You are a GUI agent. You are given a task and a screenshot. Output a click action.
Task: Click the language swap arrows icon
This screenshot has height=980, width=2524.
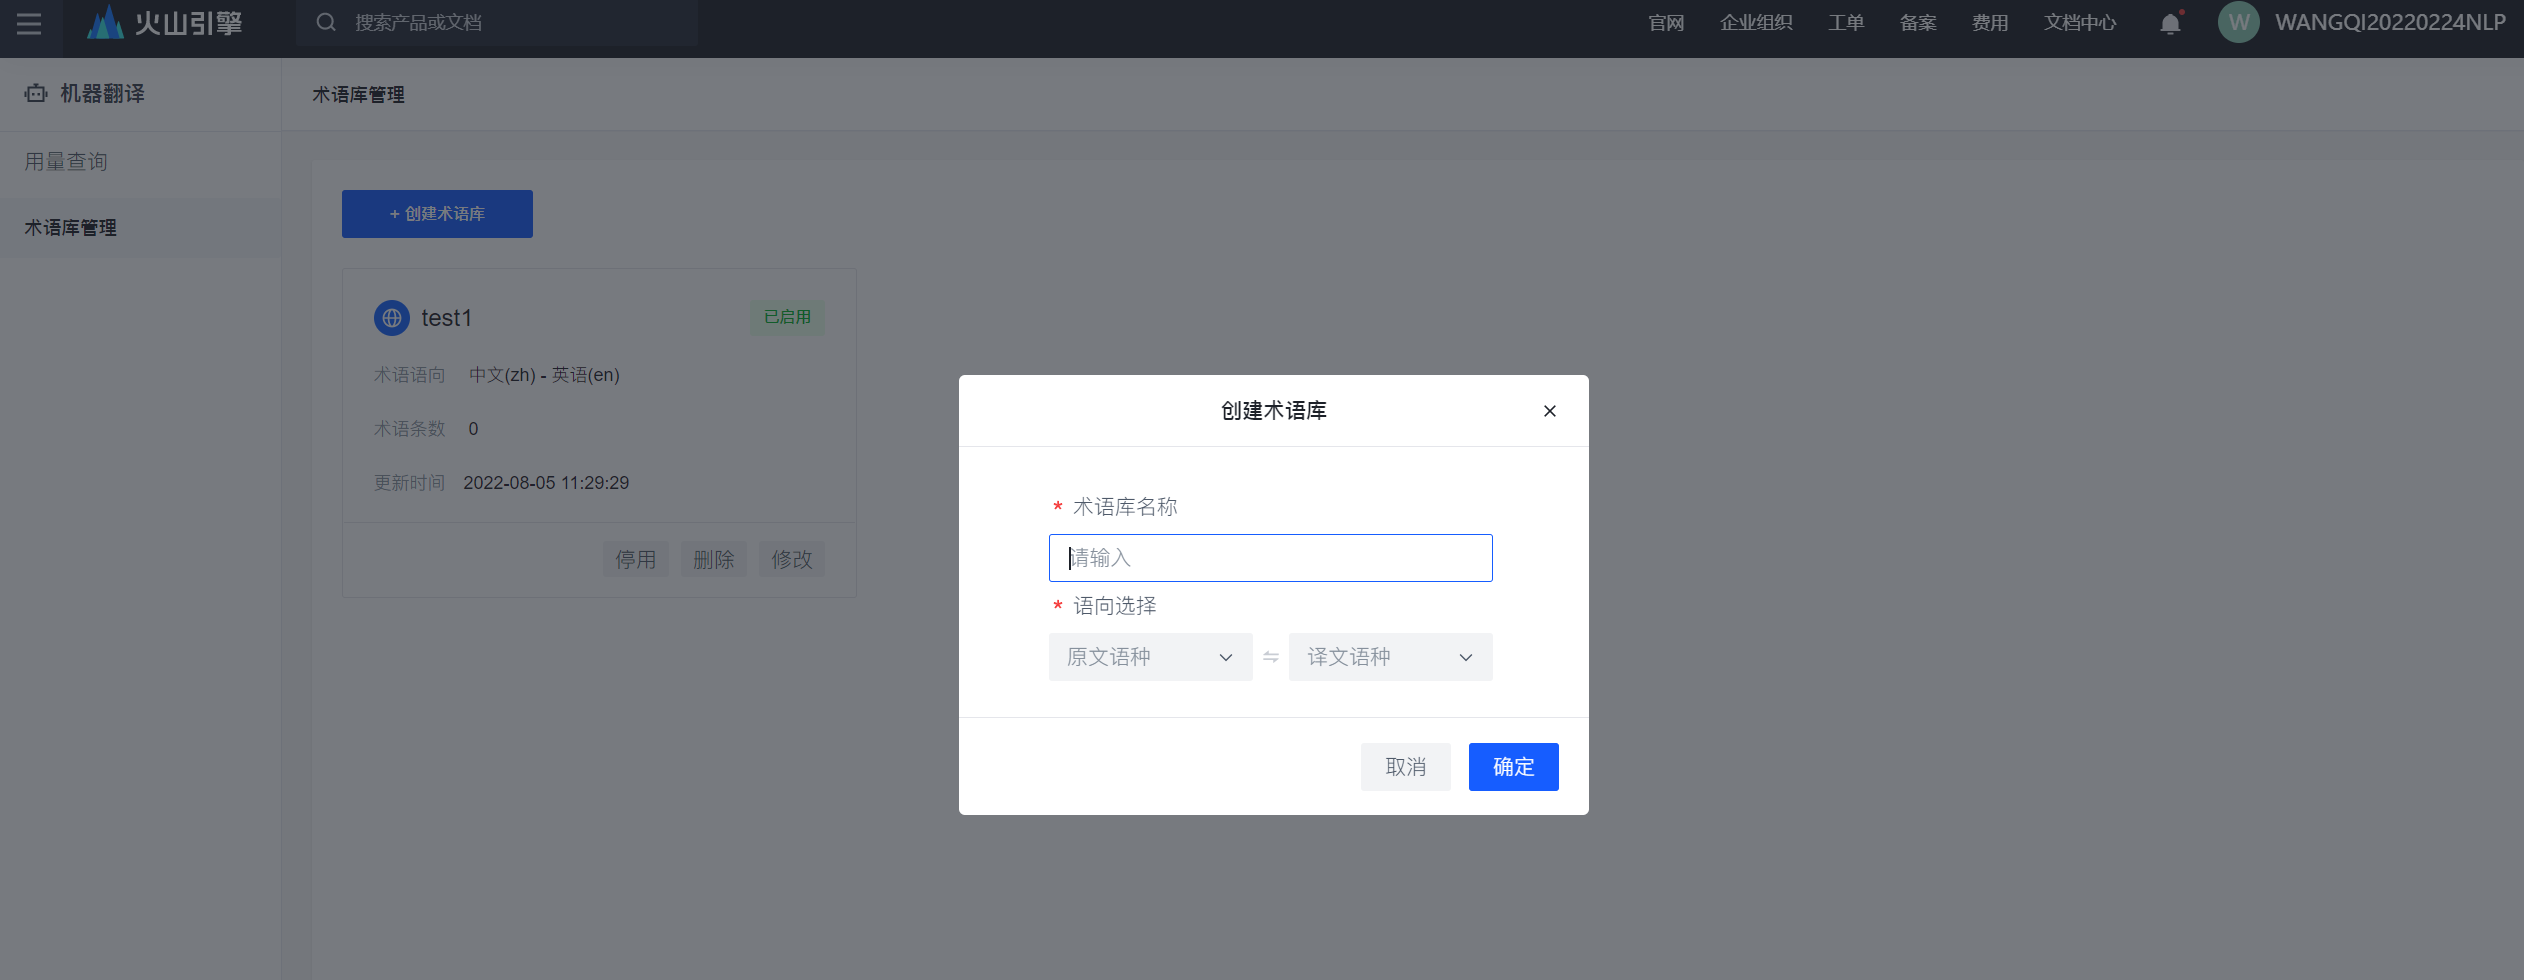coord(1271,657)
